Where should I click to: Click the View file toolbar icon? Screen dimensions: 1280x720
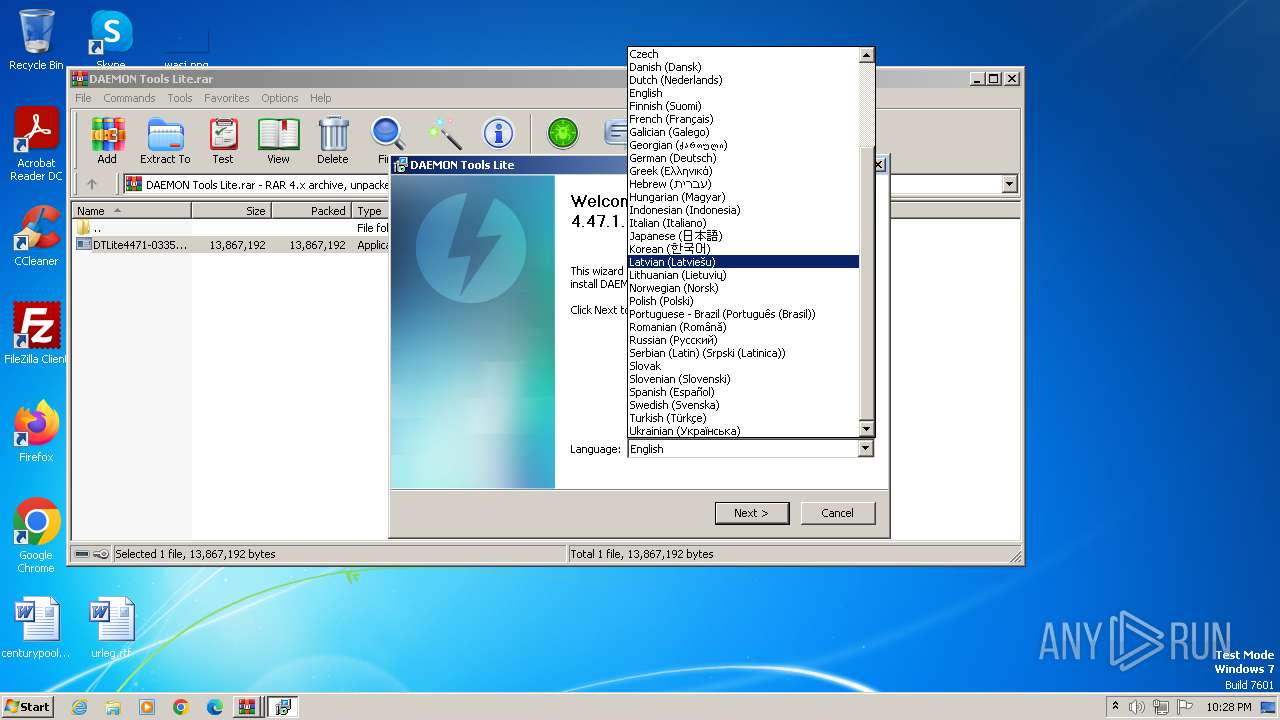click(278, 140)
